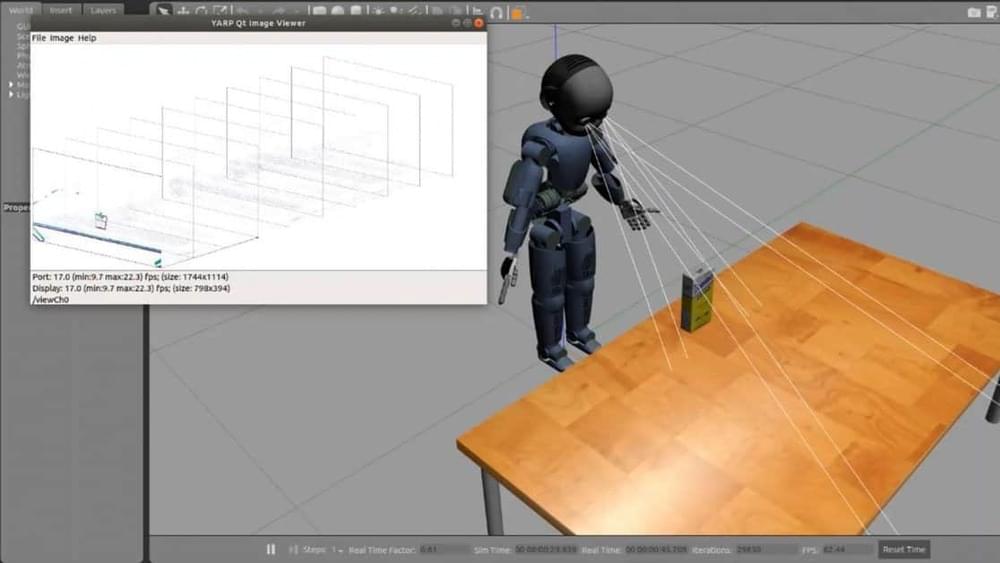The width and height of the screenshot is (1000, 563).
Task: Open File menu in YARP viewer
Action: click(x=38, y=38)
